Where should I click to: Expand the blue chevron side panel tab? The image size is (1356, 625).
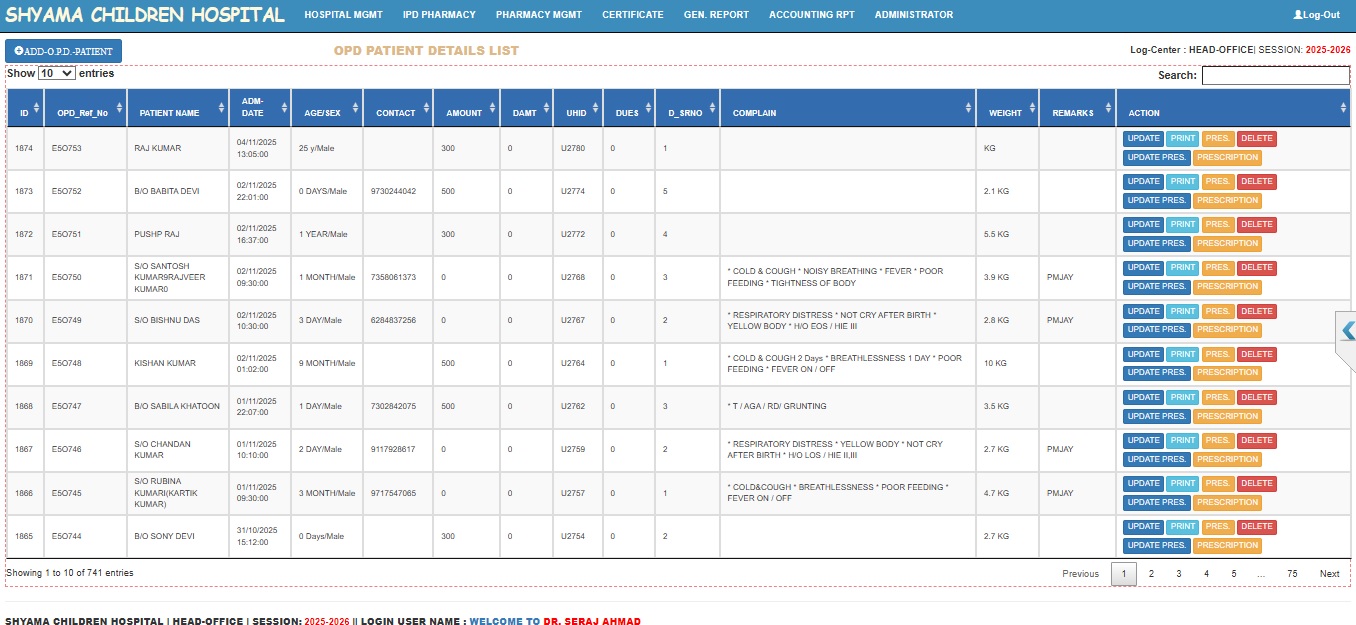click(x=1347, y=331)
